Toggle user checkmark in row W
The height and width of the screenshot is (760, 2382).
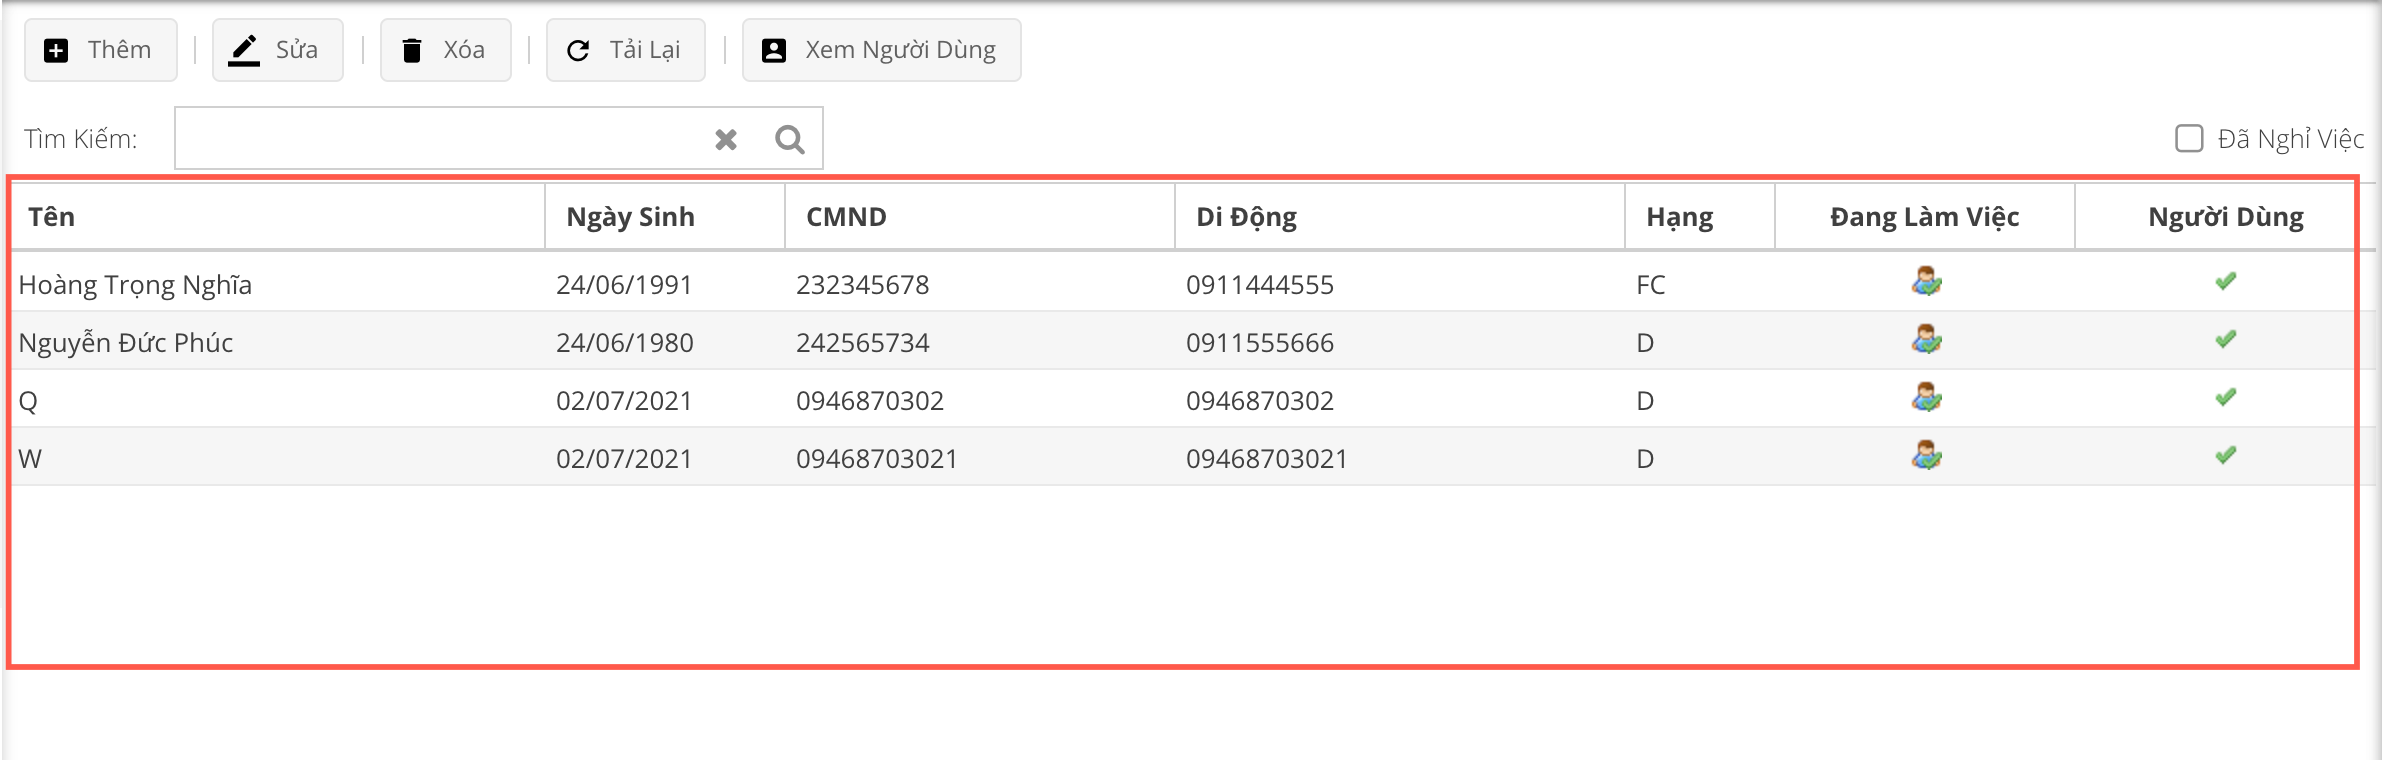[x=2225, y=456]
